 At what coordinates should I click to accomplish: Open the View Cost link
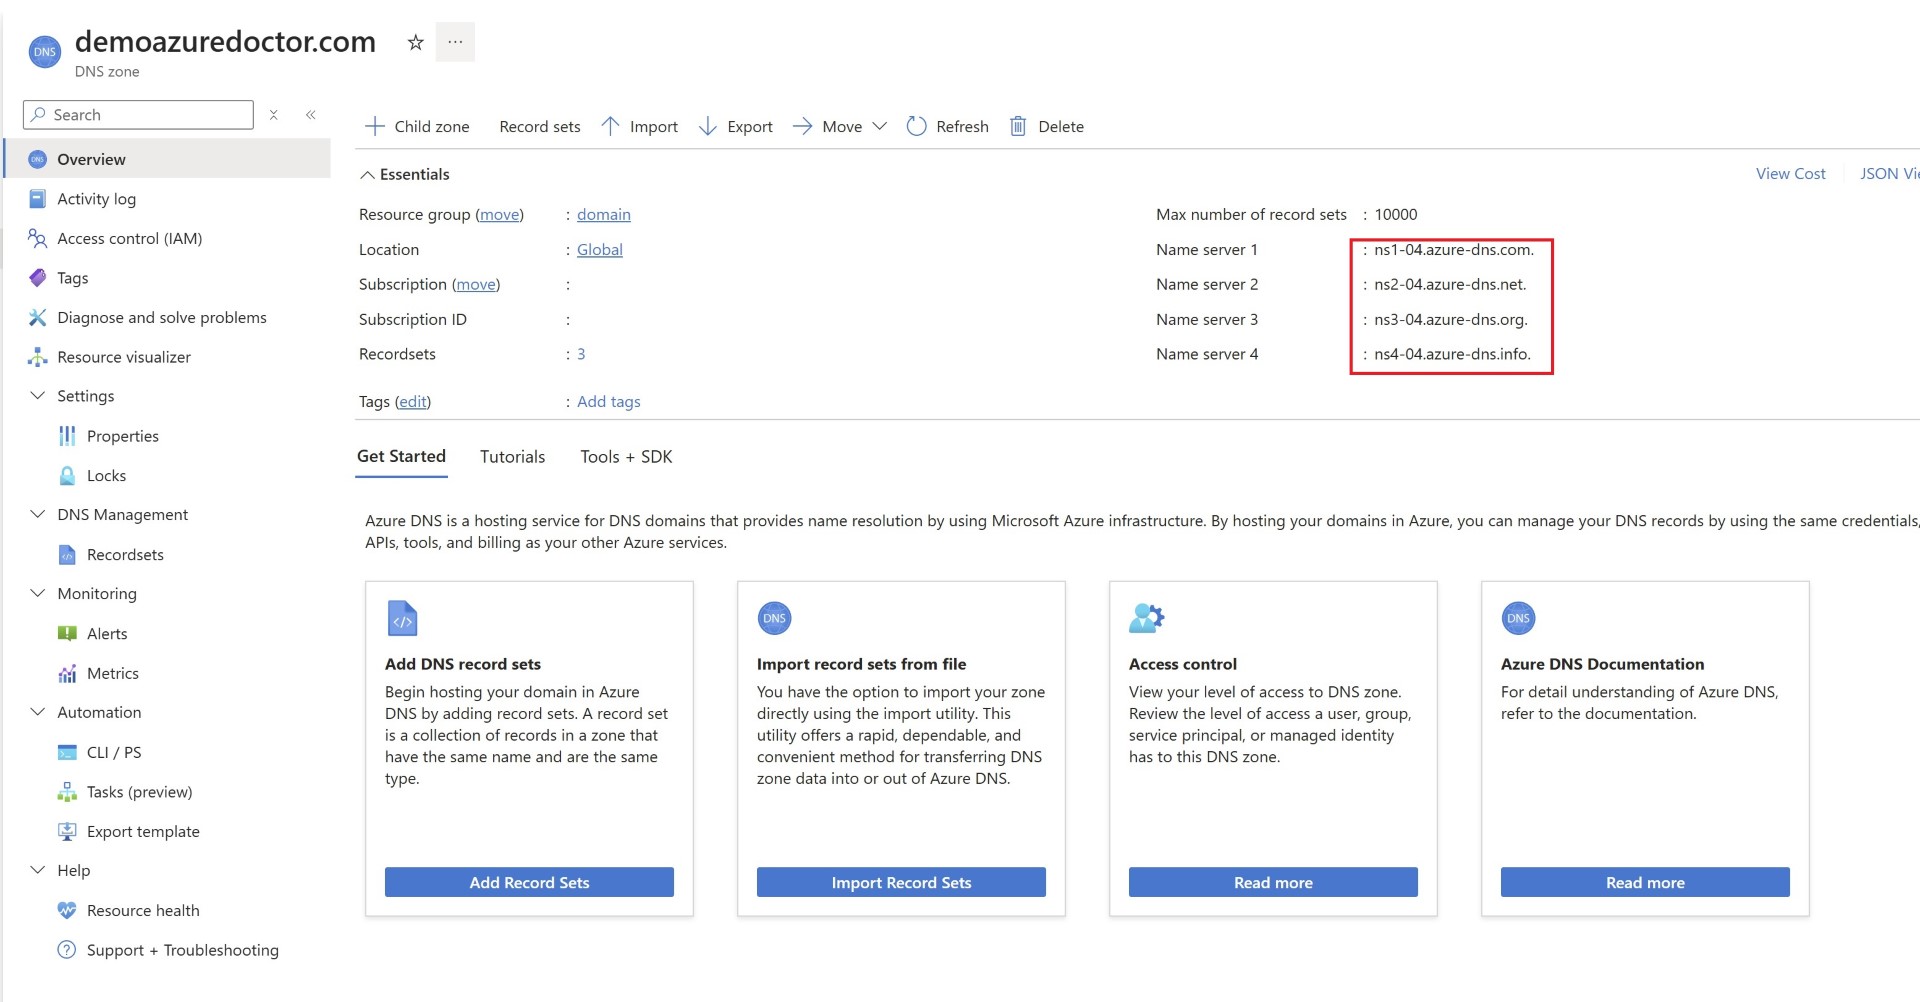click(x=1790, y=174)
